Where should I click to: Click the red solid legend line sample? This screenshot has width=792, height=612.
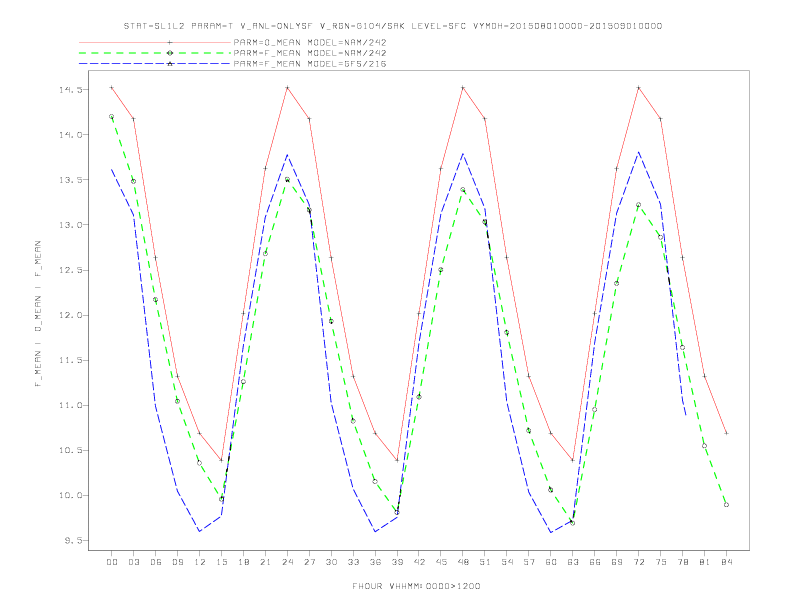[155, 42]
